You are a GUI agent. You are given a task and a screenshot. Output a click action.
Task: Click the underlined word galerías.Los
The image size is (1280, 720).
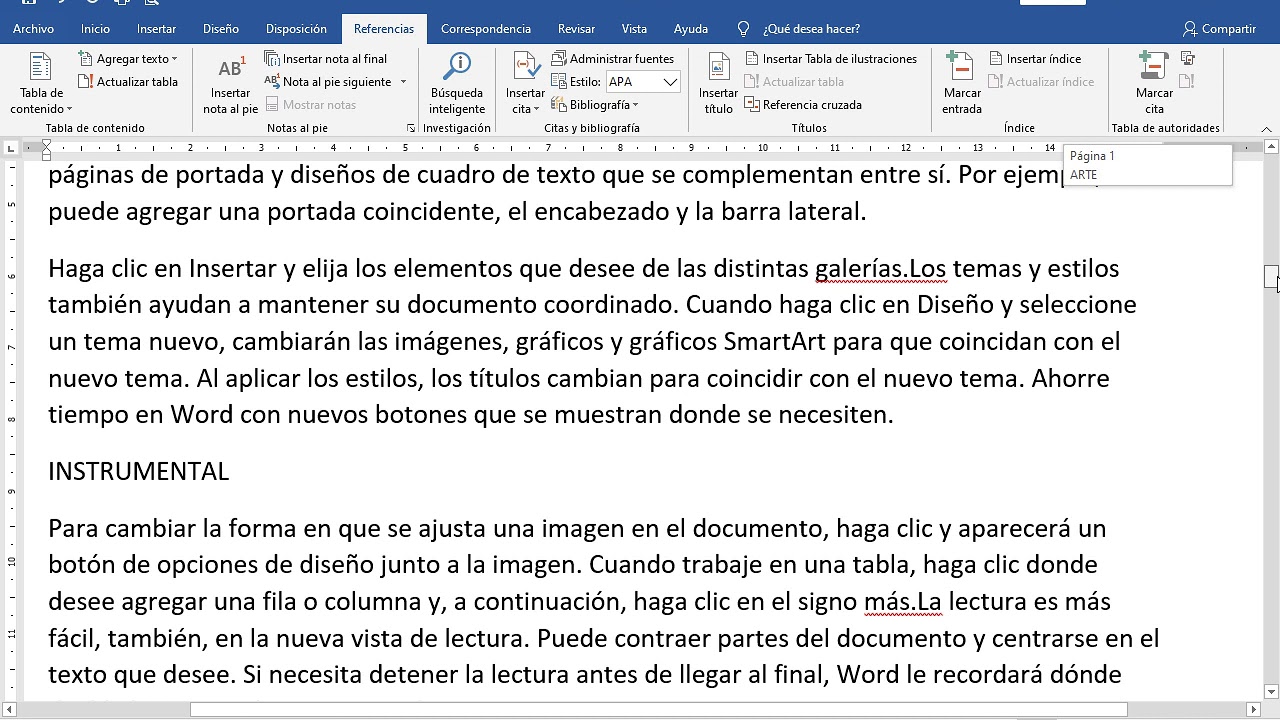pyautogui.click(x=880, y=269)
